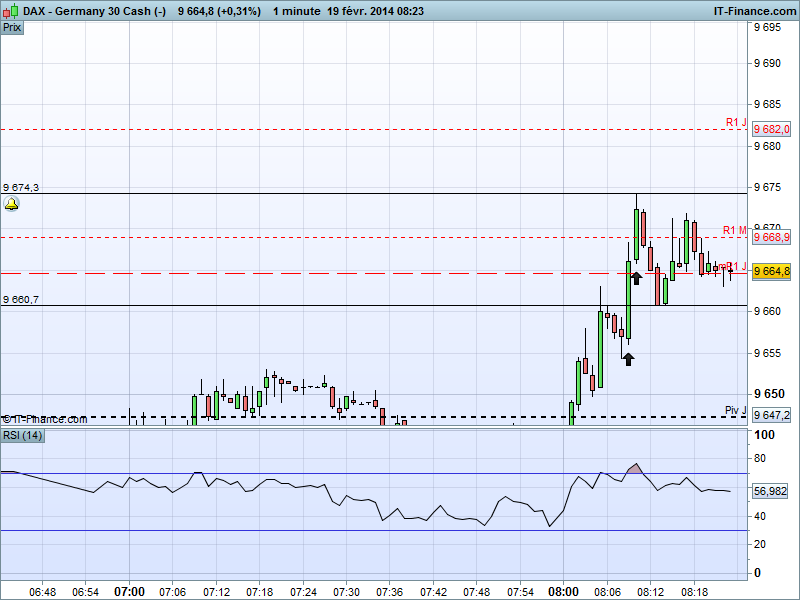
Task: Click the date 19 févr. 2014 08:23
Action: click(376, 11)
